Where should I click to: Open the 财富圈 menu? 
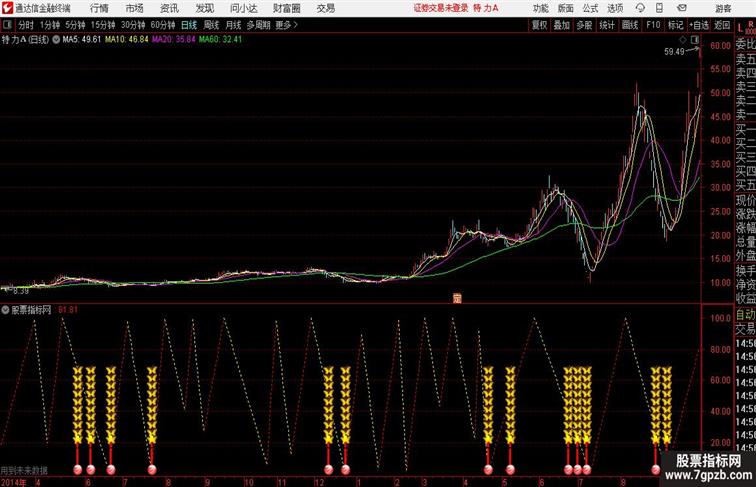286,8
